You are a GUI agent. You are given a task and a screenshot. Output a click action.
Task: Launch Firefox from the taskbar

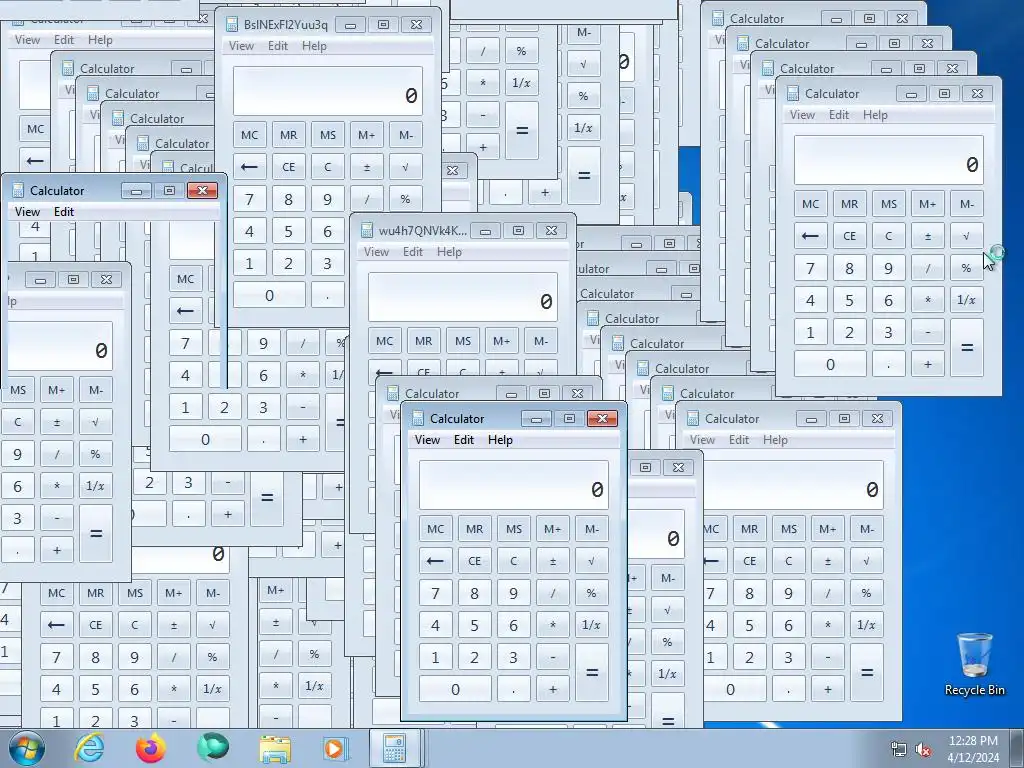point(151,748)
